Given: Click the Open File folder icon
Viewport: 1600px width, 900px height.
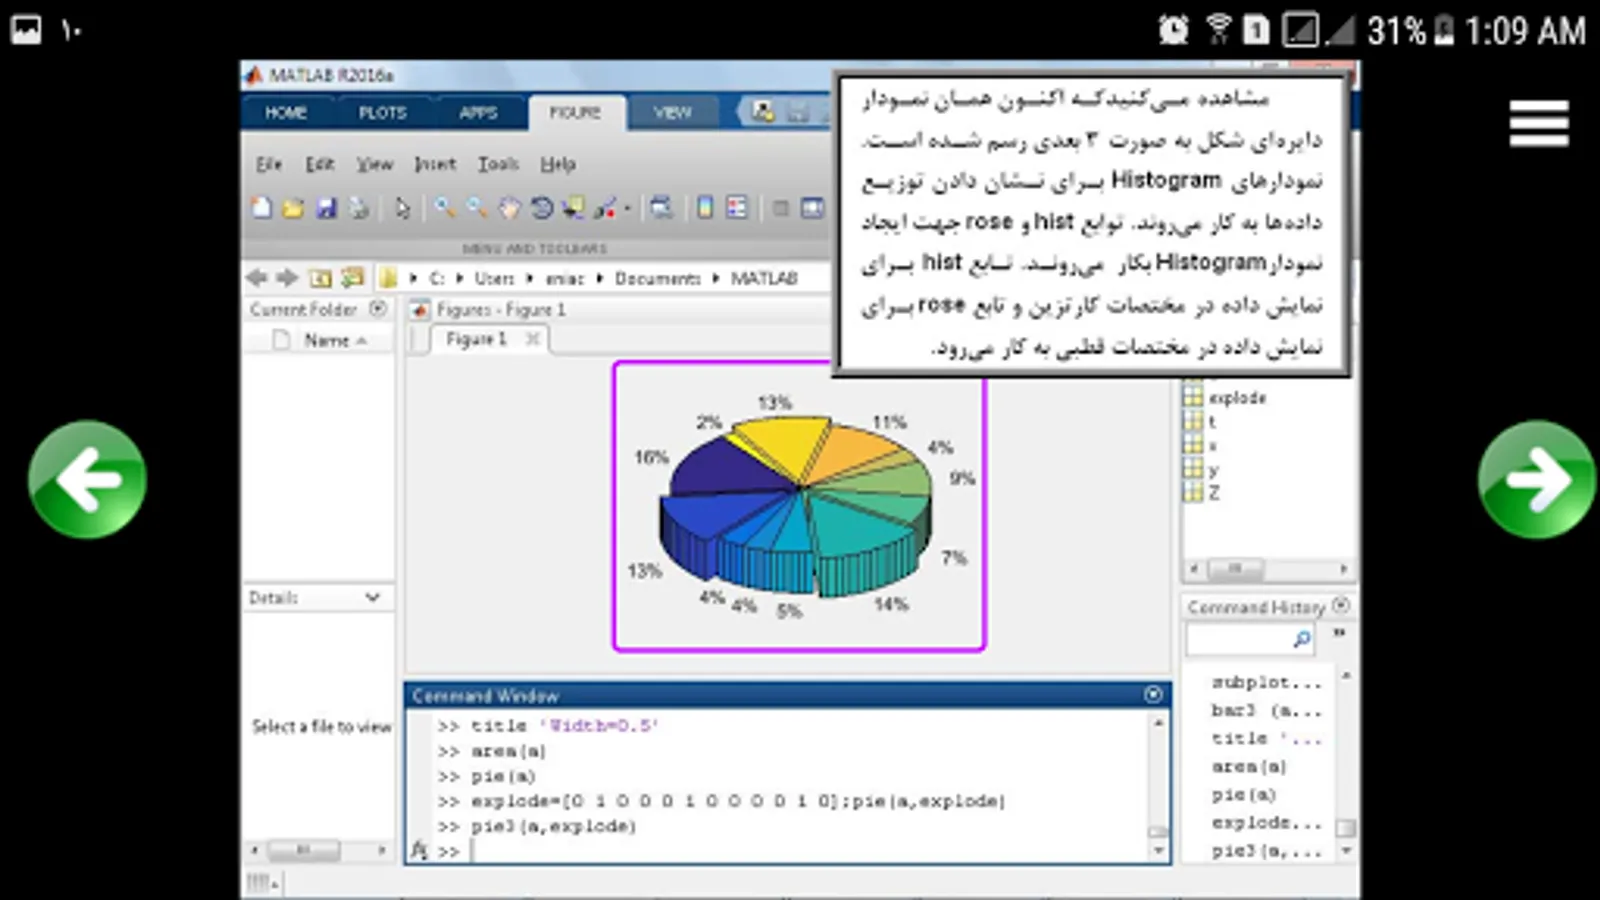Looking at the screenshot, I should [293, 208].
